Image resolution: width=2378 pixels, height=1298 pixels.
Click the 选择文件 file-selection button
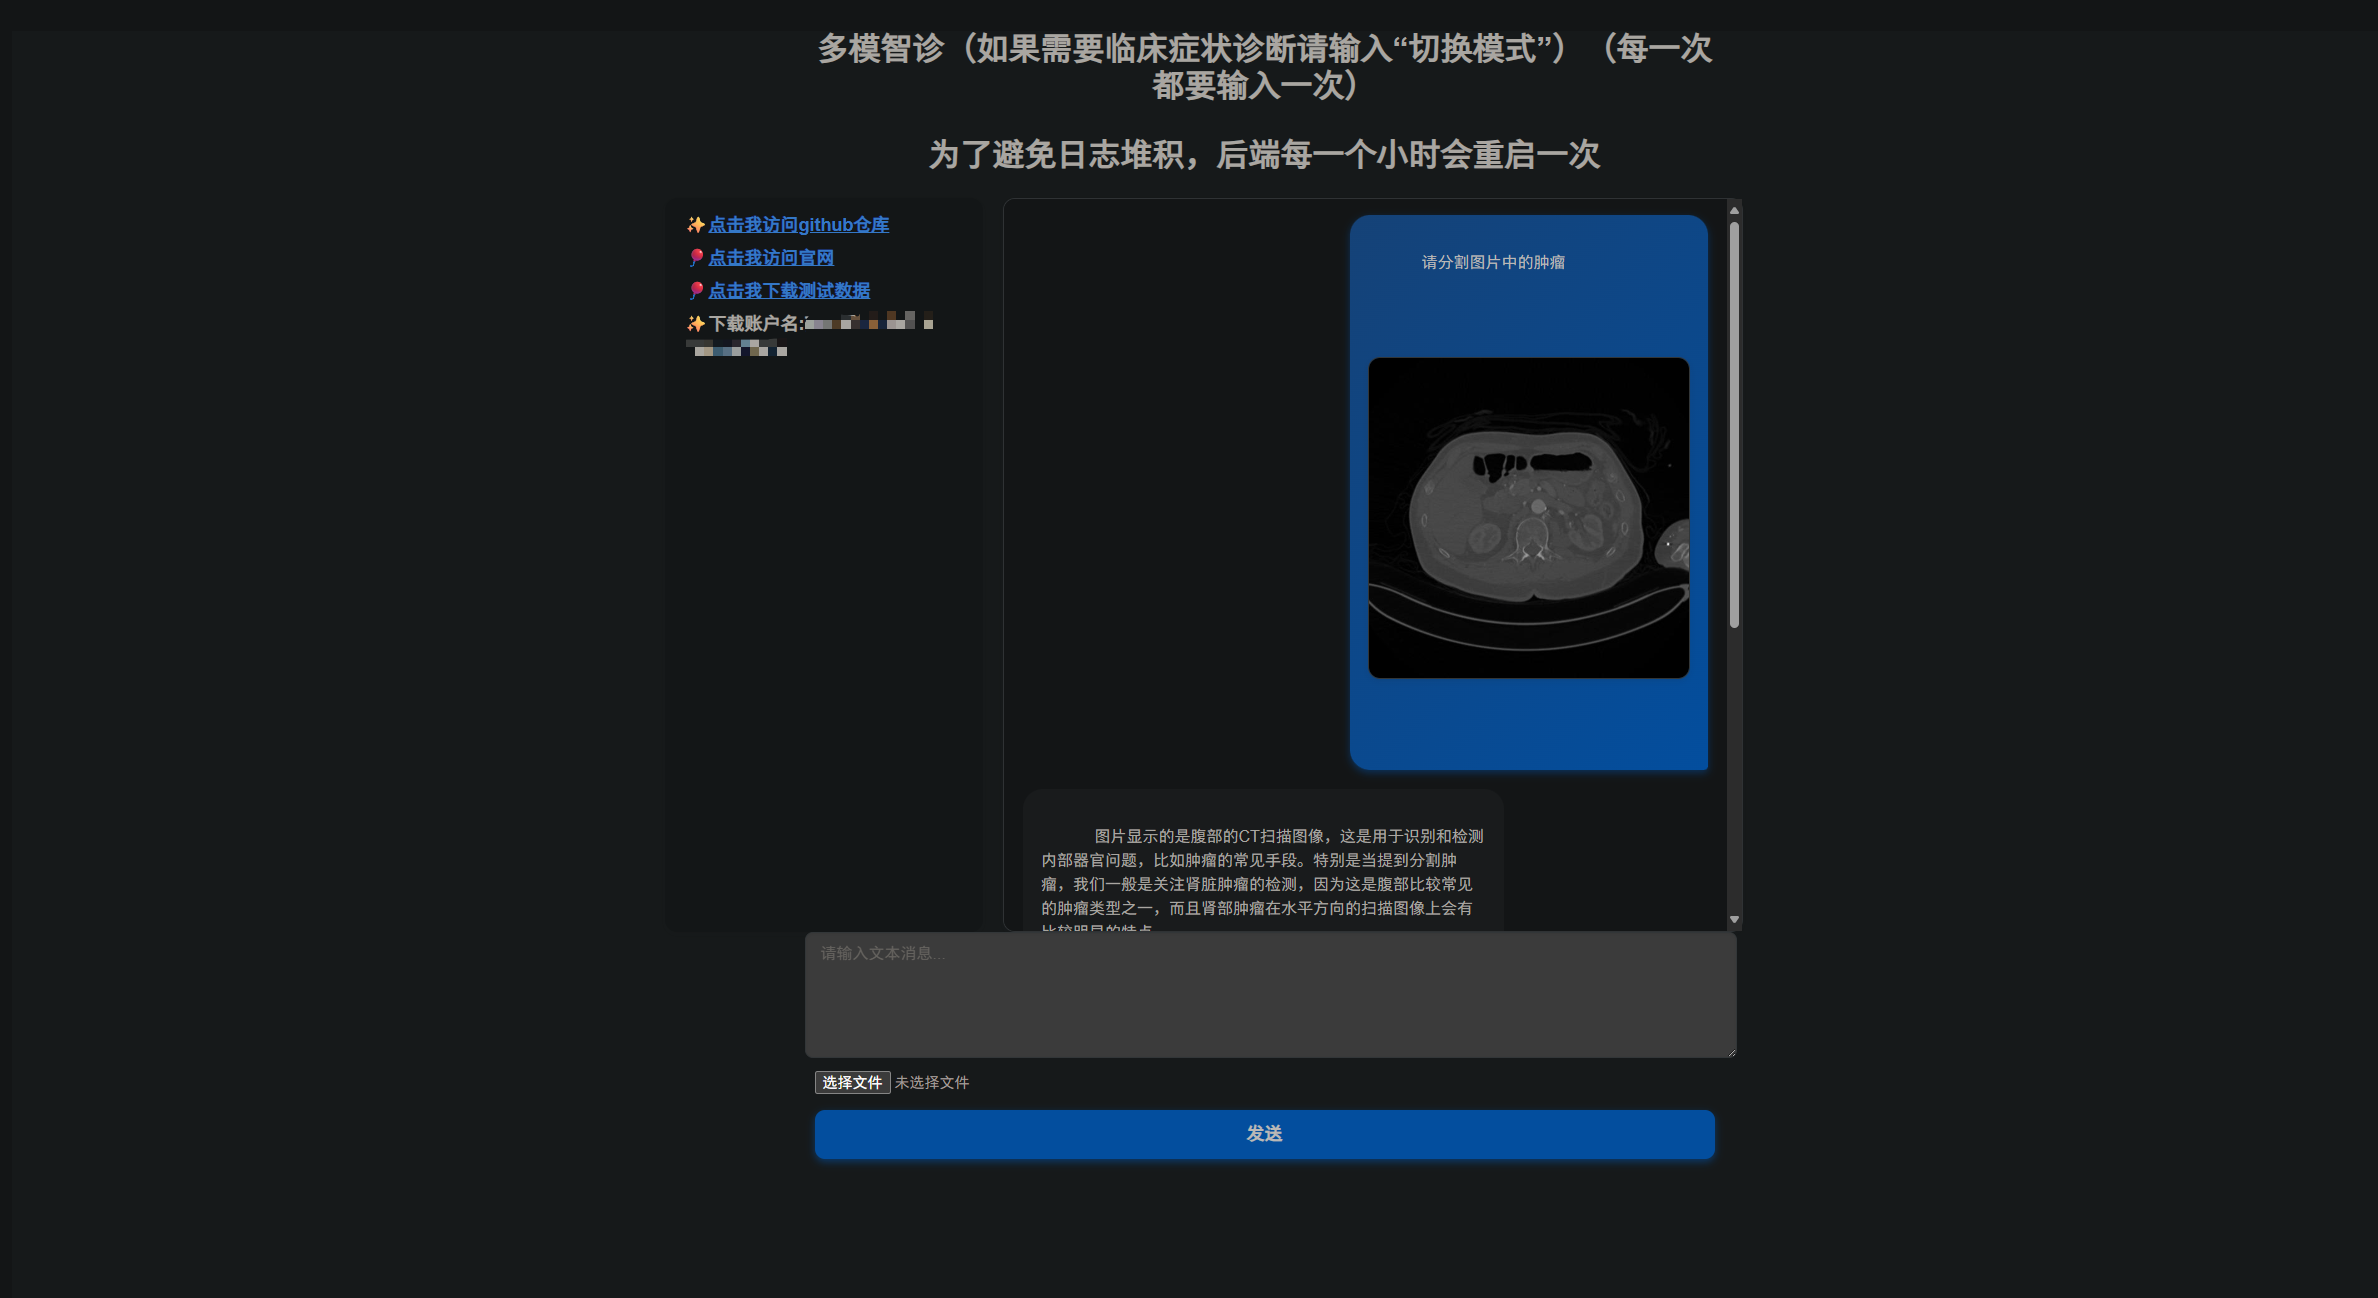pyautogui.click(x=851, y=1082)
